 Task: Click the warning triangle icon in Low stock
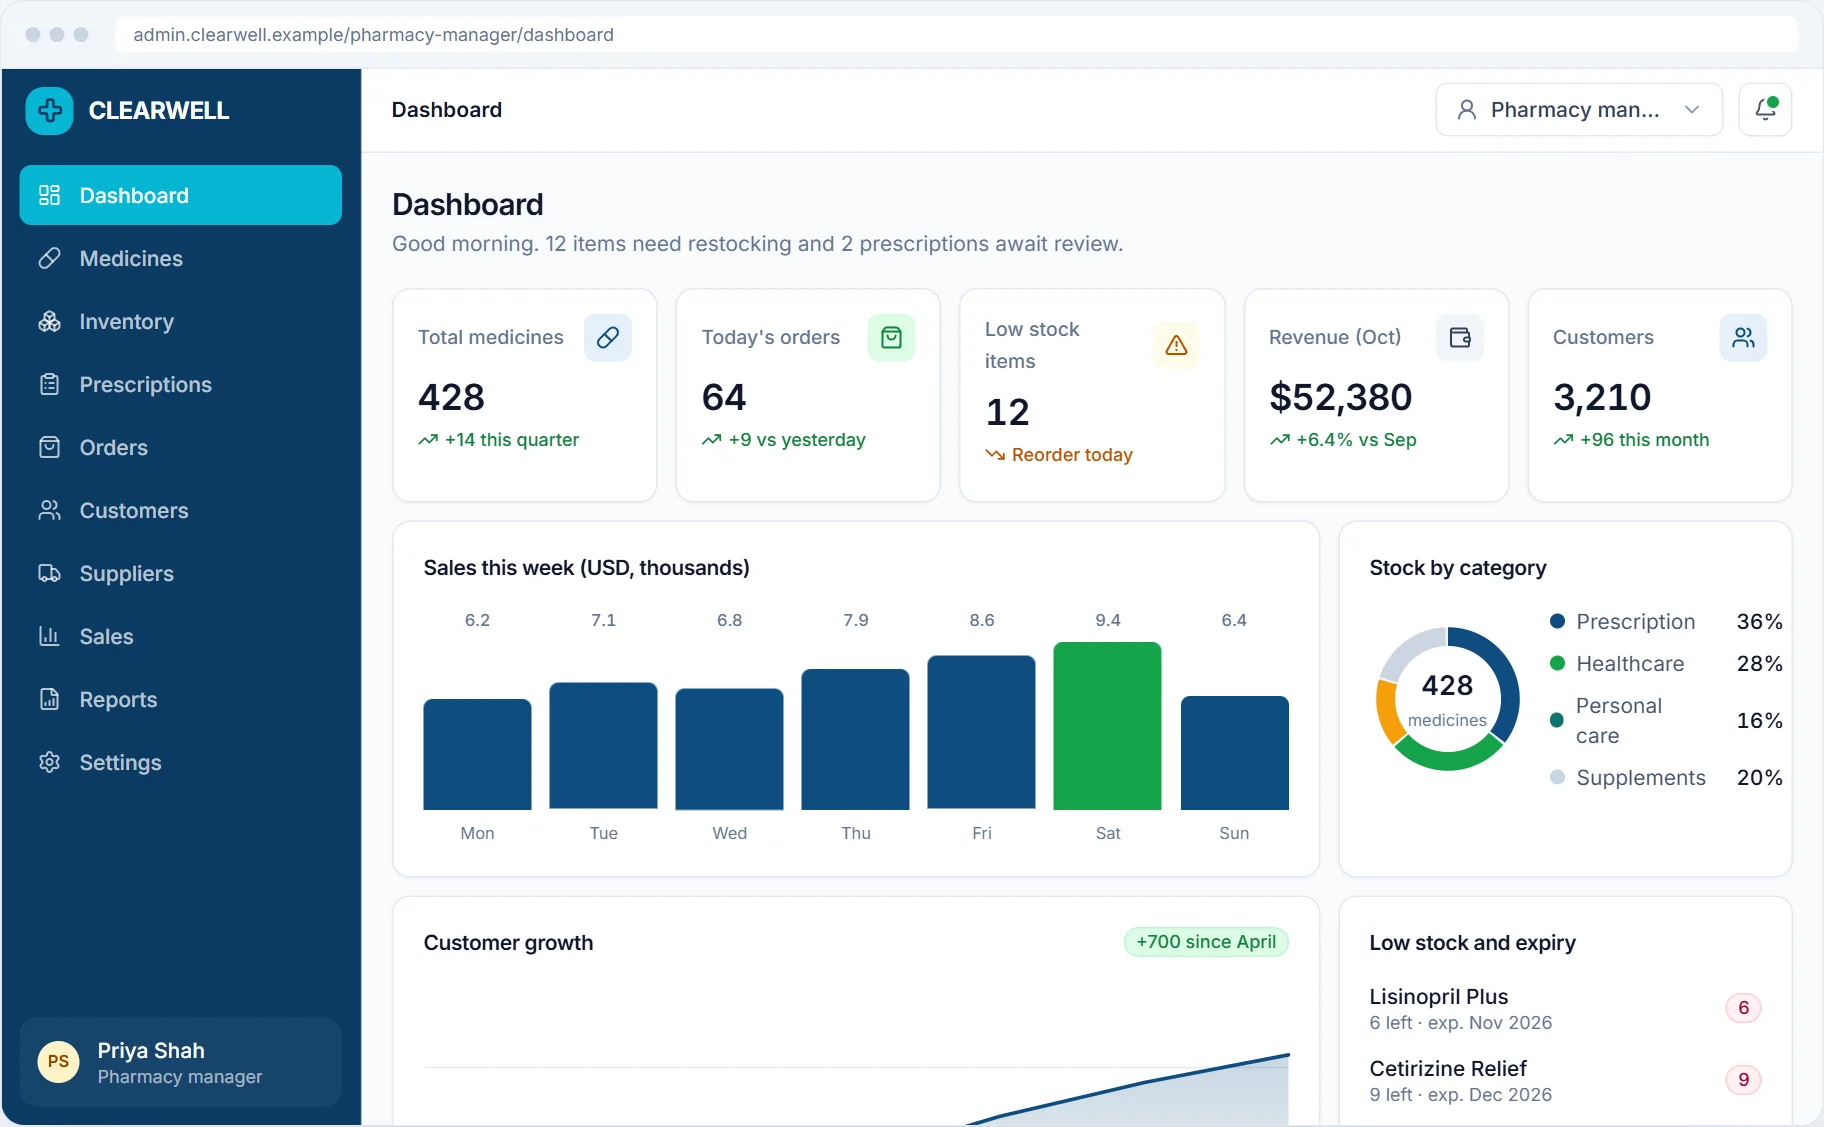point(1176,345)
